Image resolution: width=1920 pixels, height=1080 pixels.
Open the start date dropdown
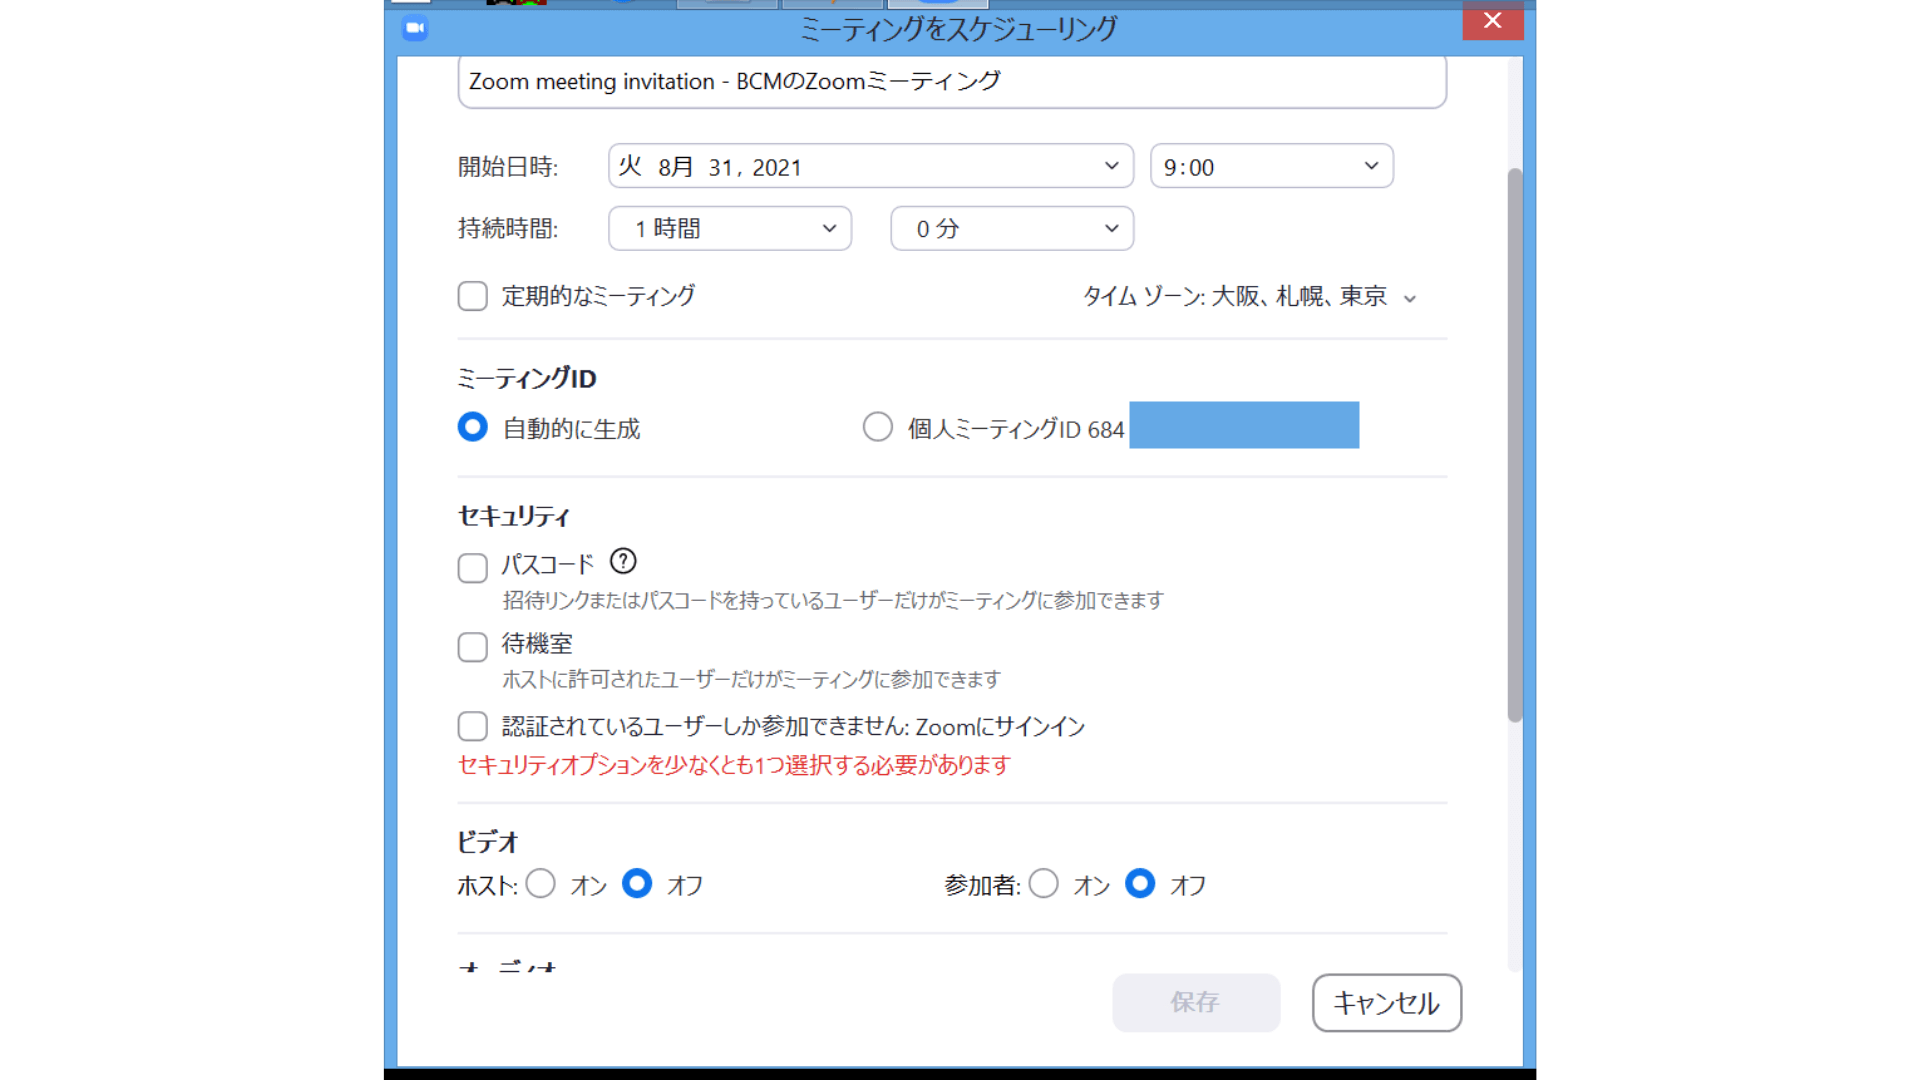(x=1110, y=166)
